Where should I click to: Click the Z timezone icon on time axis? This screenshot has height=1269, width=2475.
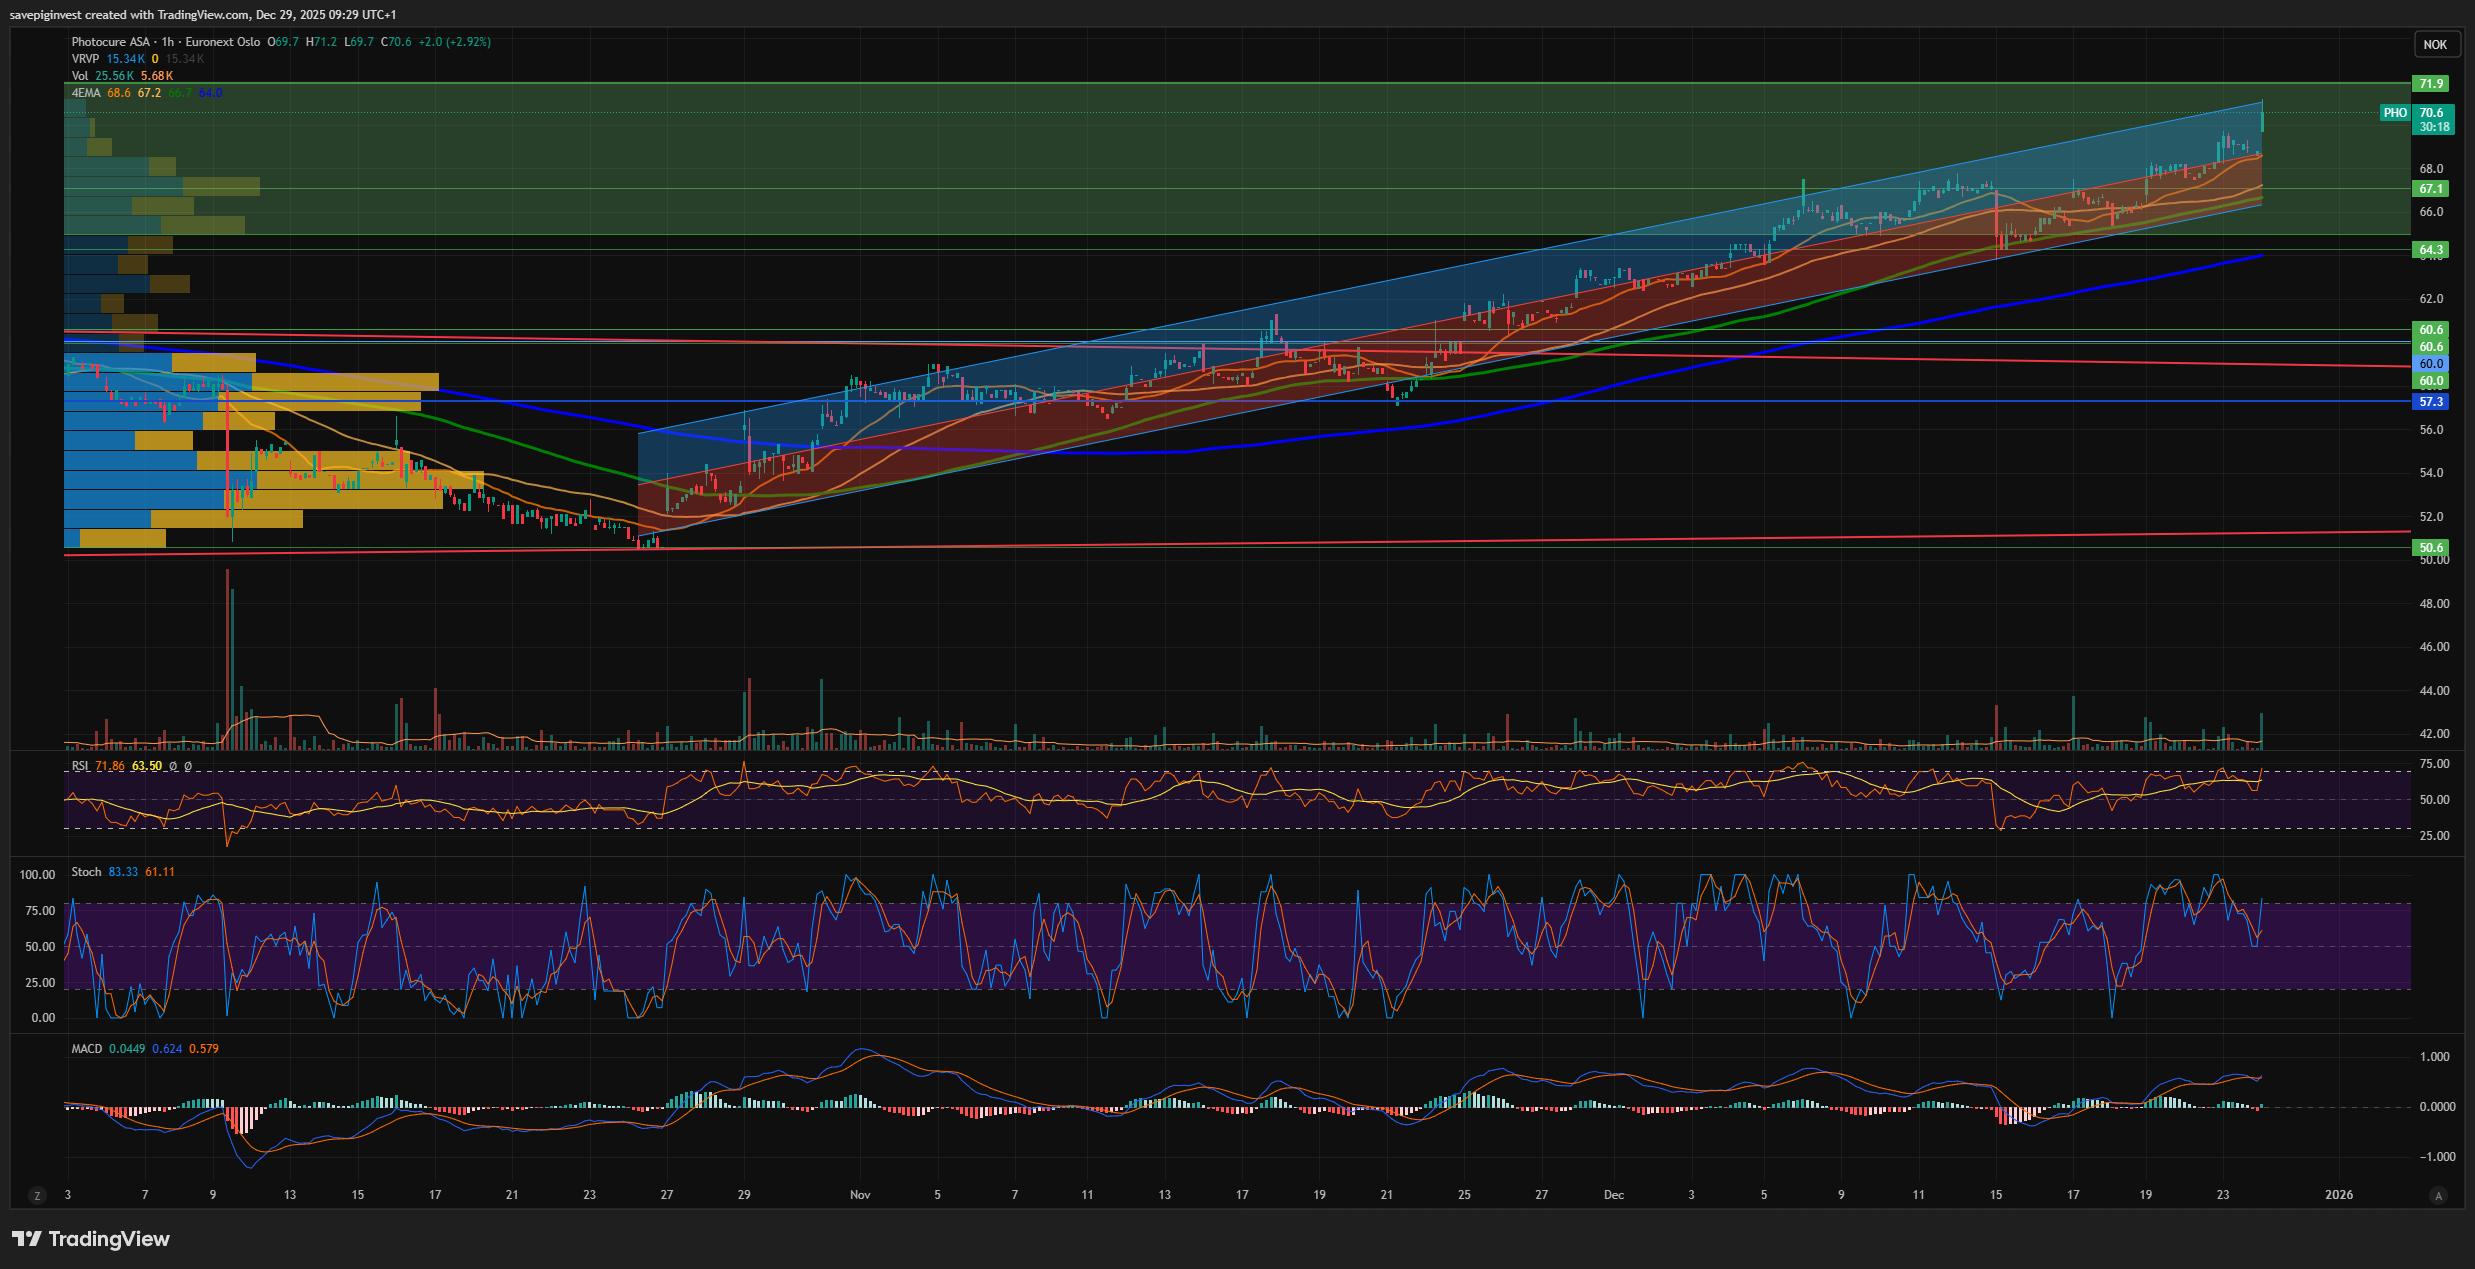(37, 1195)
